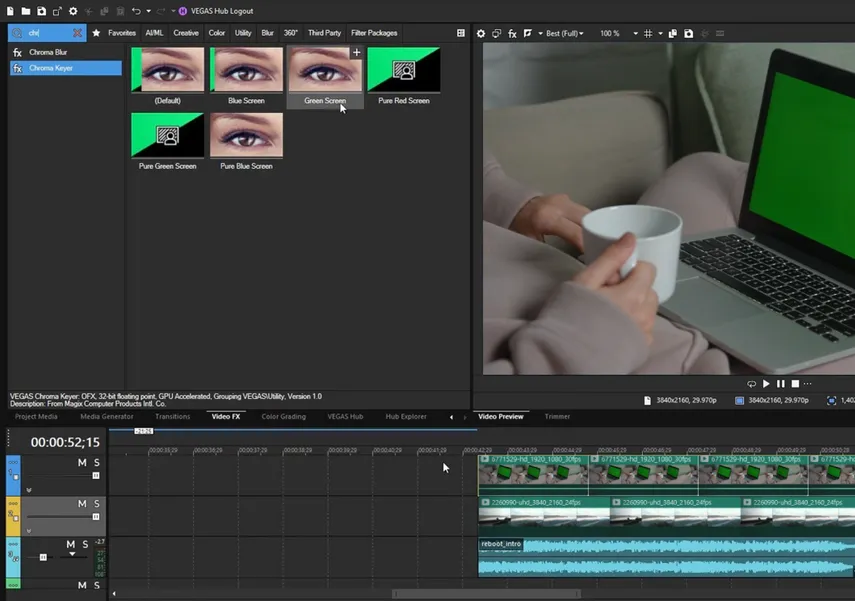Switch to the Trimmer tab
This screenshot has width=855, height=601.
(x=557, y=417)
